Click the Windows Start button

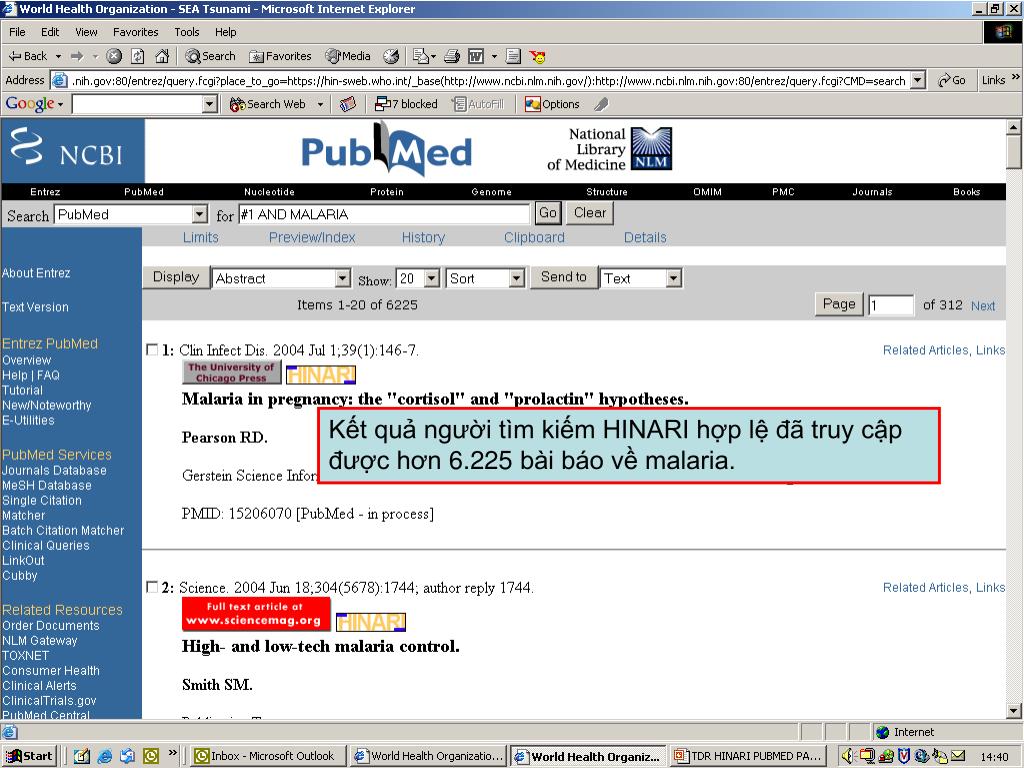click(29, 756)
